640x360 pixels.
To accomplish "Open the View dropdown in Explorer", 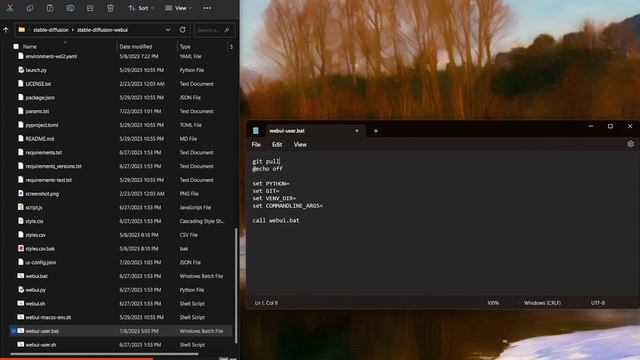I will tap(178, 8).
